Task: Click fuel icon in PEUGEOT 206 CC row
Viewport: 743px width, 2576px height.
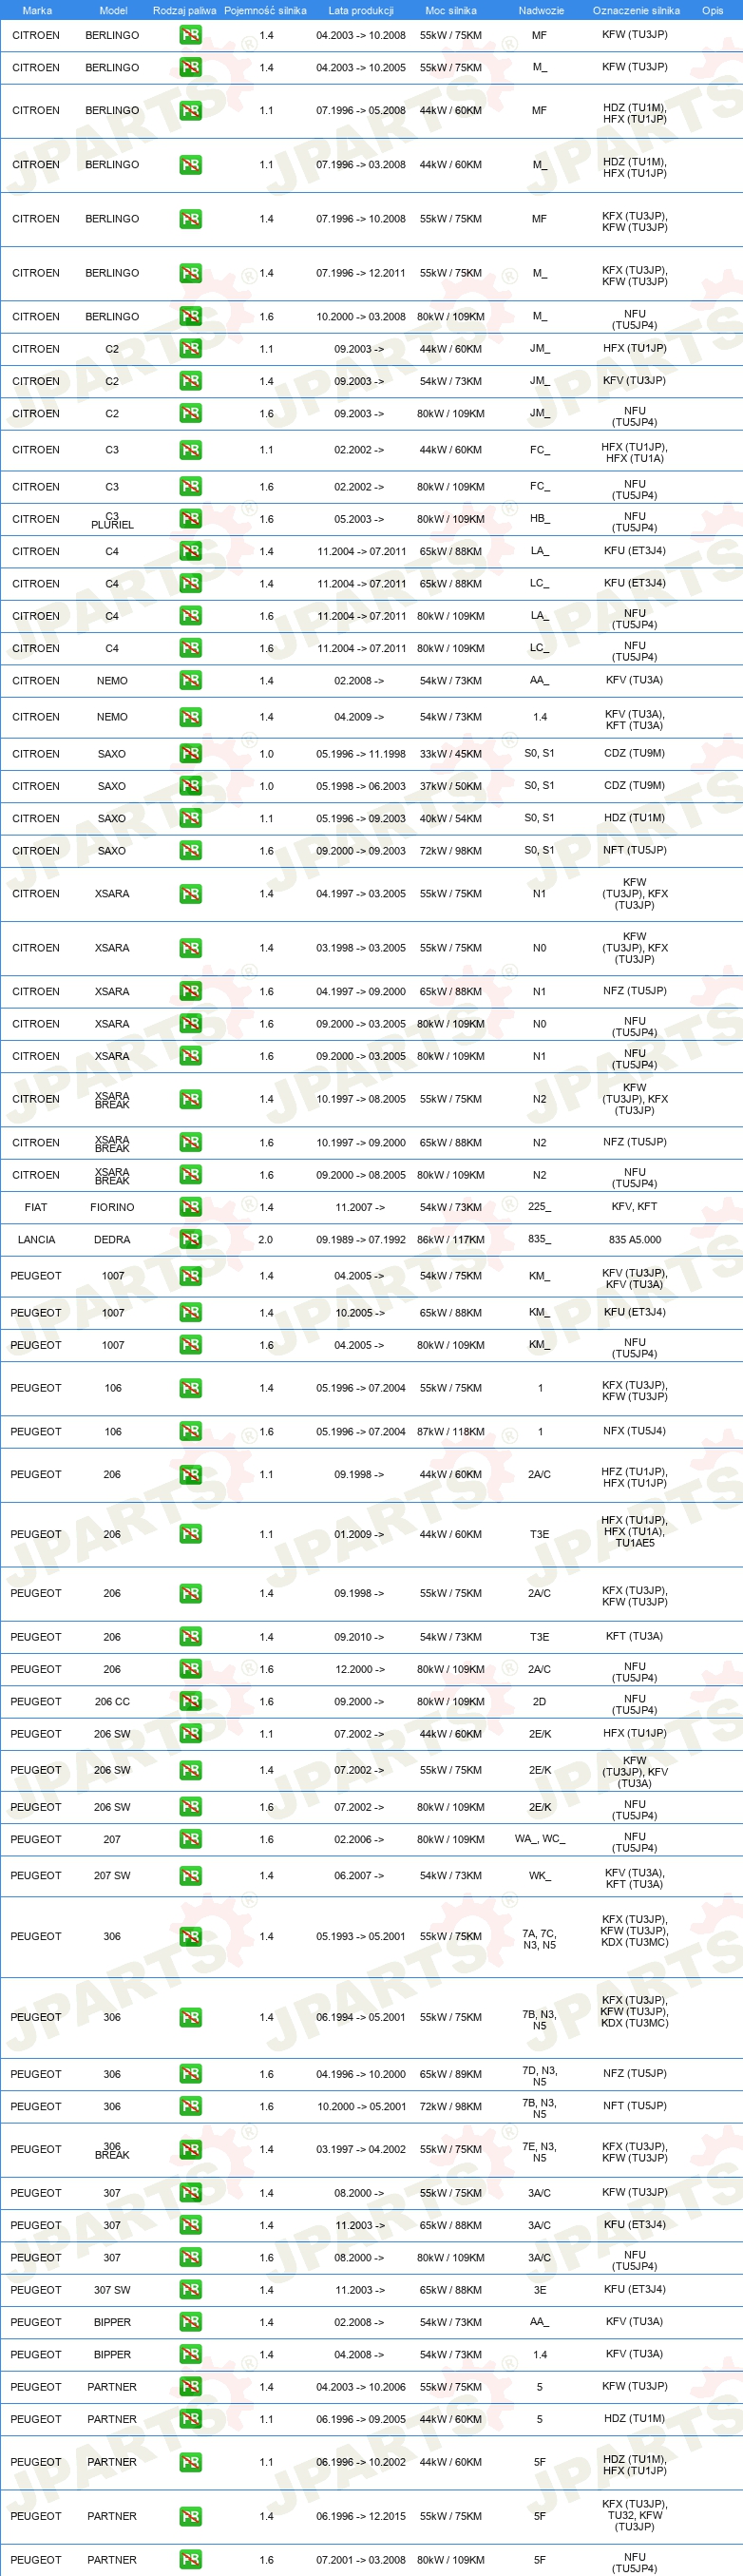Action: point(190,1701)
